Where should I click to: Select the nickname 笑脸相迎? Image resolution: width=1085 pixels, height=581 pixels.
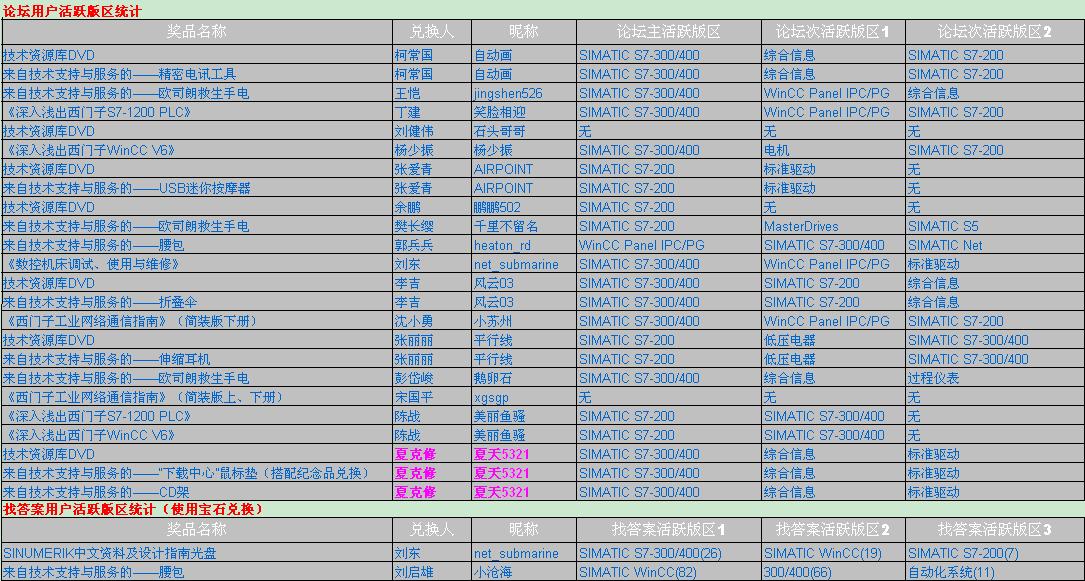[500, 112]
